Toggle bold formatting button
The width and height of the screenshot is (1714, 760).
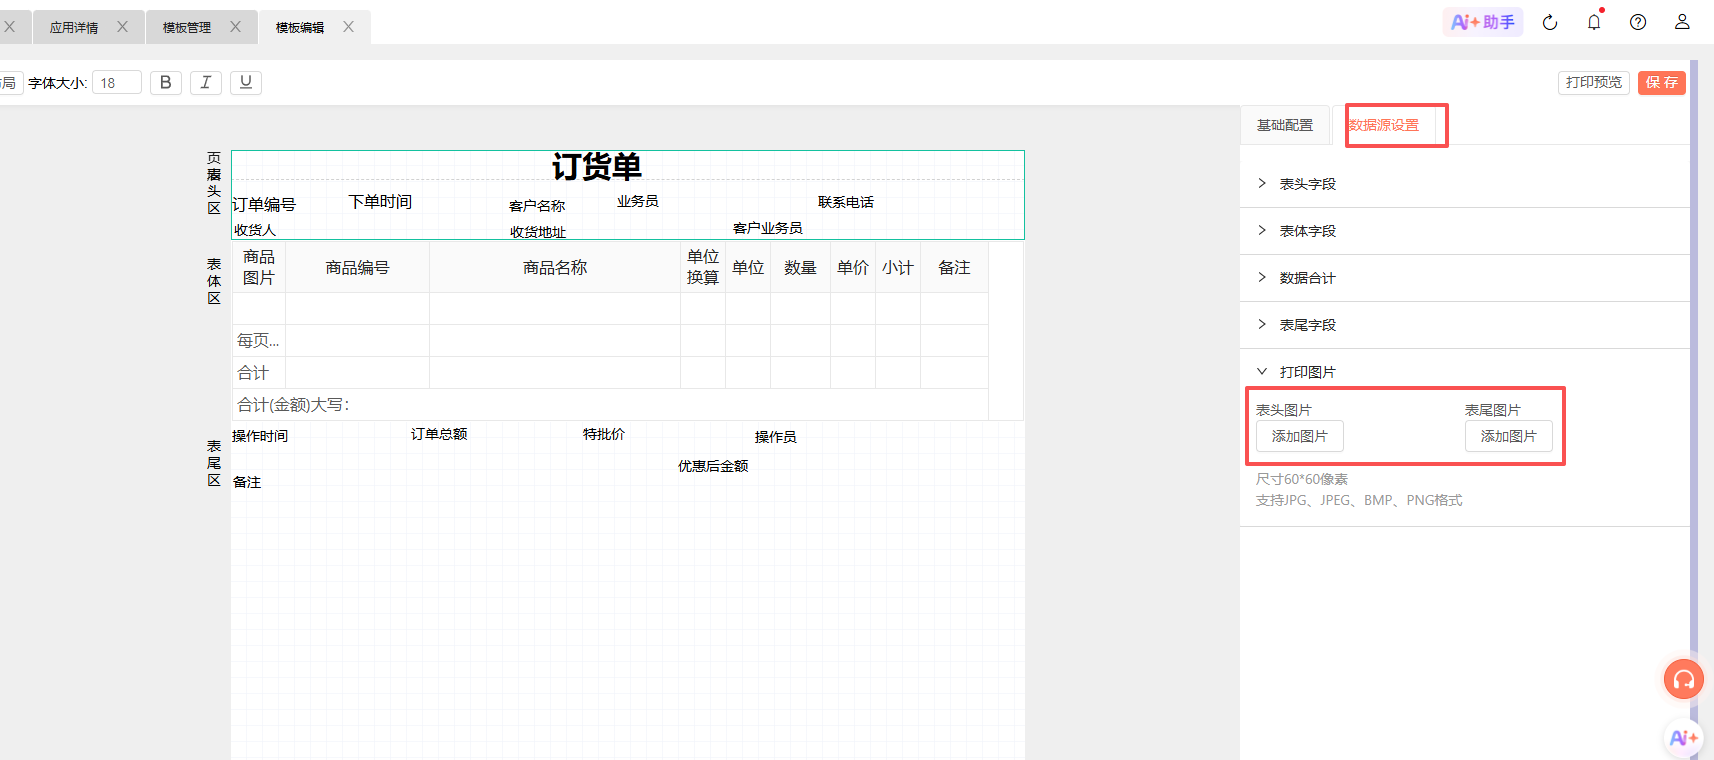[x=166, y=82]
